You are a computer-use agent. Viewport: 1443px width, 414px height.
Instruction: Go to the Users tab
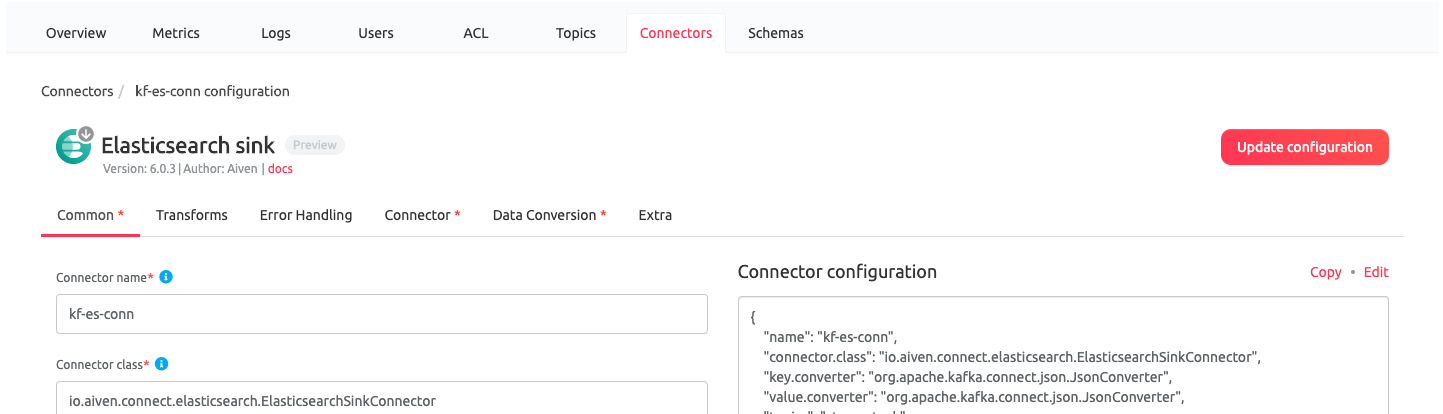pos(376,33)
